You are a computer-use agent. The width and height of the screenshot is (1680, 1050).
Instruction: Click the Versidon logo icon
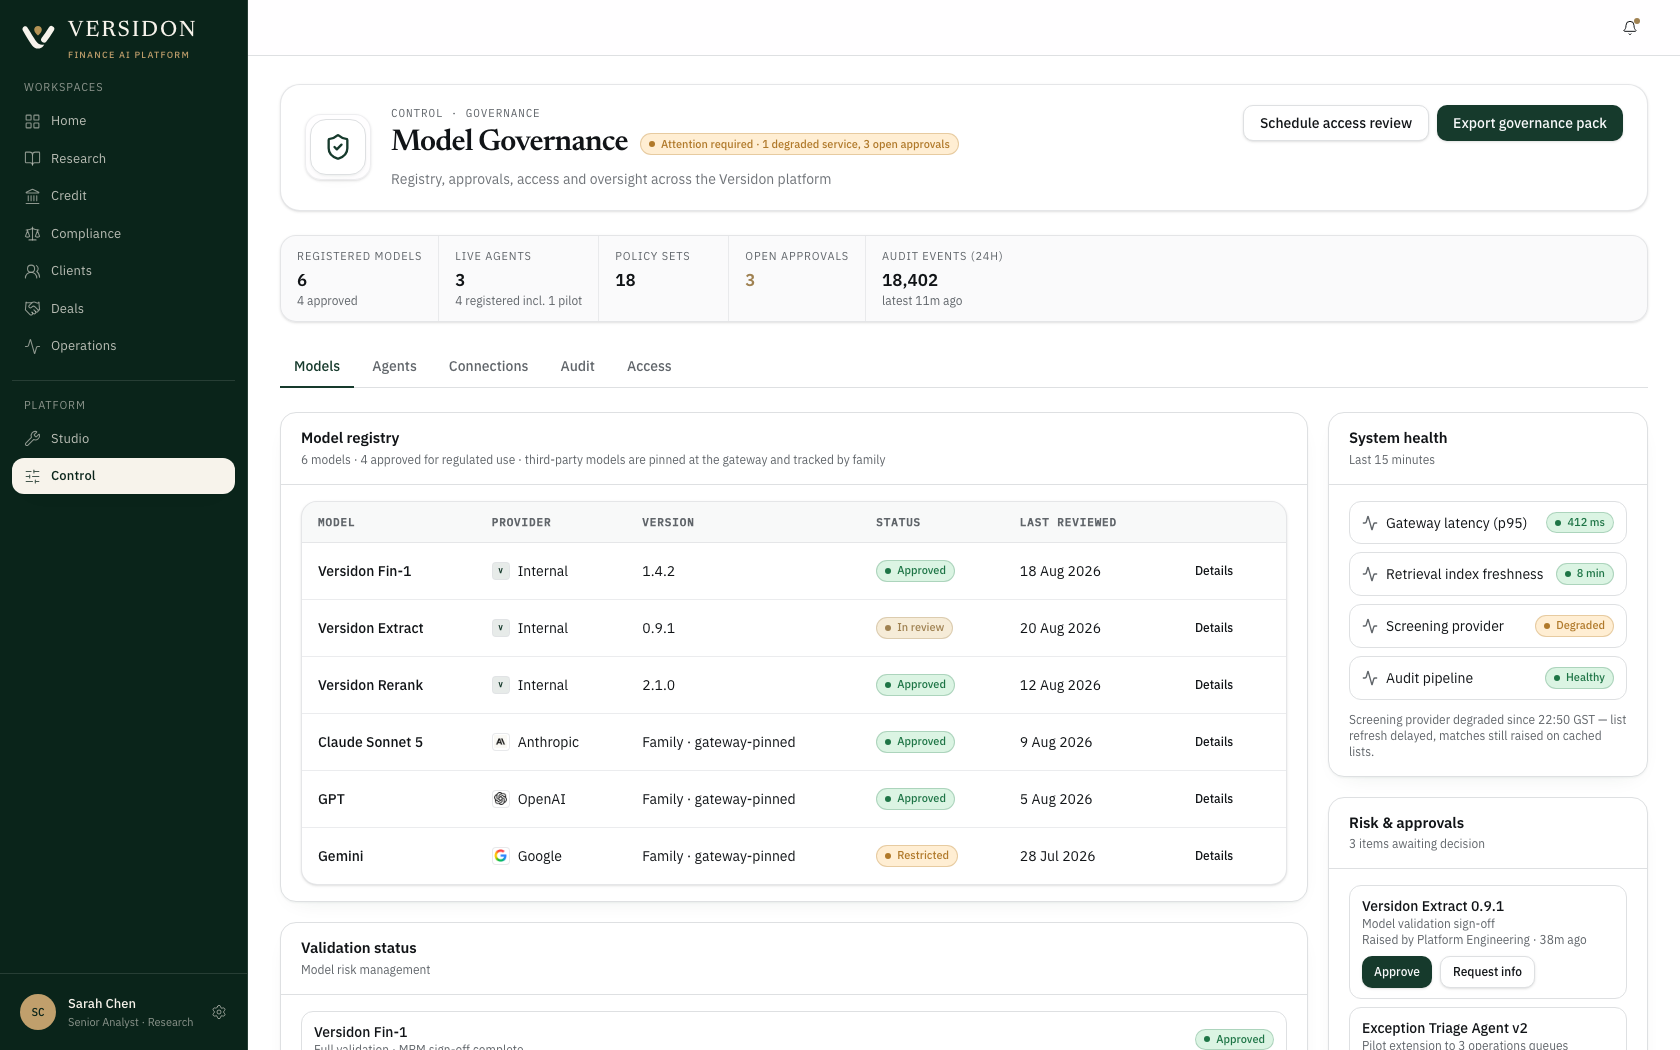[38, 36]
